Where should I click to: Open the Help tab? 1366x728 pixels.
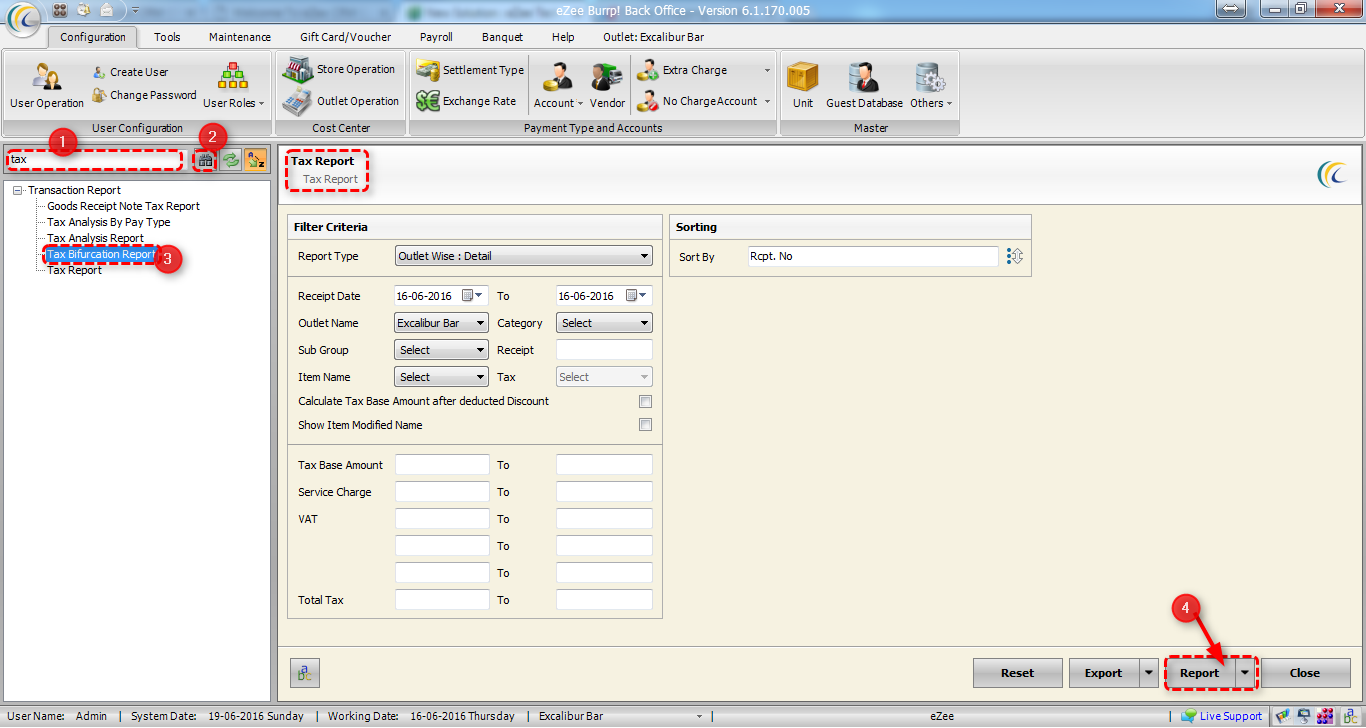click(x=563, y=37)
